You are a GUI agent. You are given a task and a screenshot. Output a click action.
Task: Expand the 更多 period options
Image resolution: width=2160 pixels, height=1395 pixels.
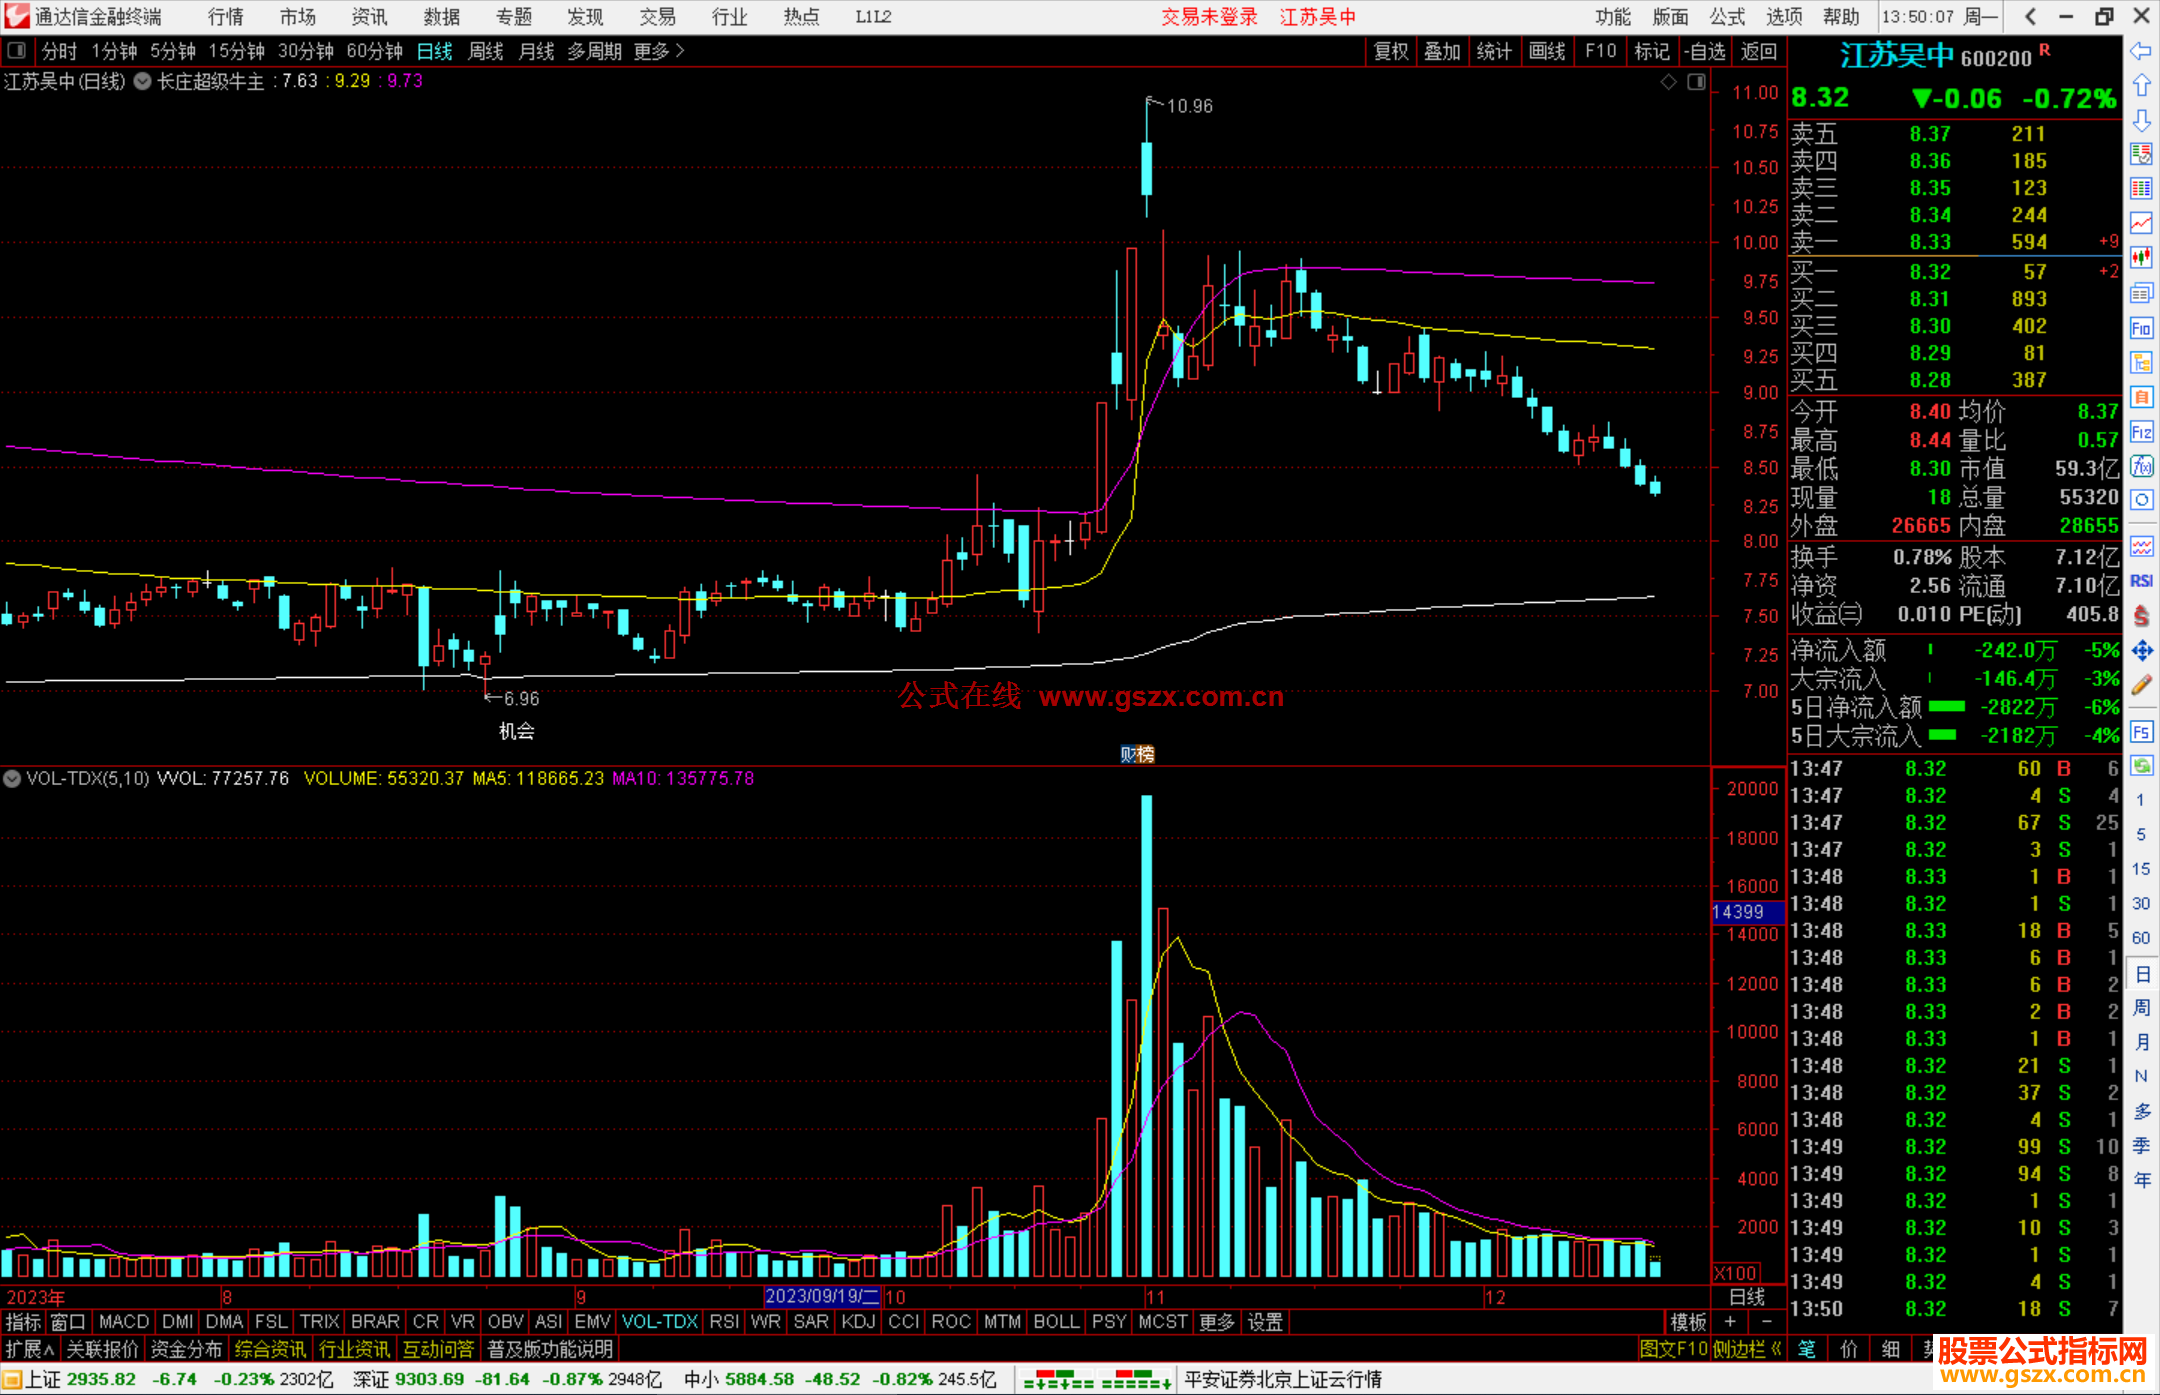point(658,51)
